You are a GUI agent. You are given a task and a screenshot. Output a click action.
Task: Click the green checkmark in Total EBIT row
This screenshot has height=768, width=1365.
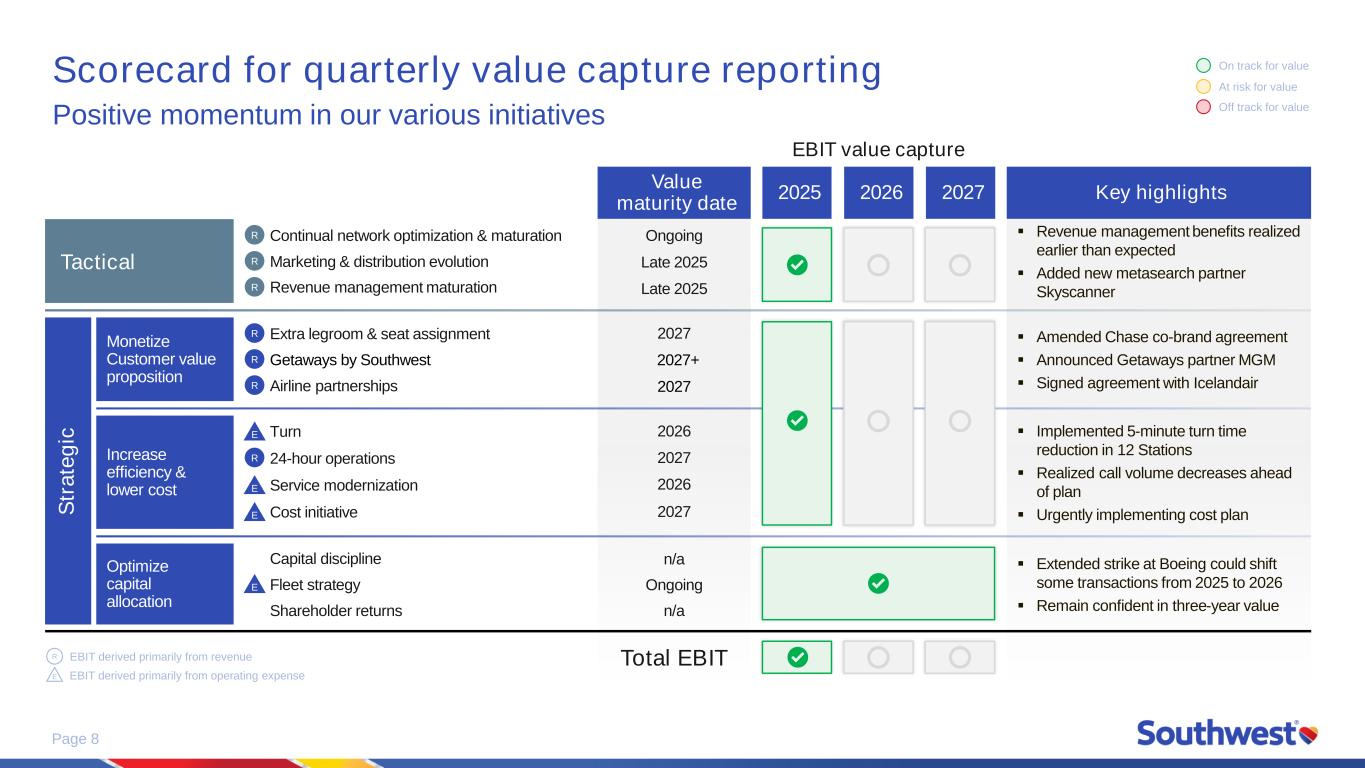(797, 657)
